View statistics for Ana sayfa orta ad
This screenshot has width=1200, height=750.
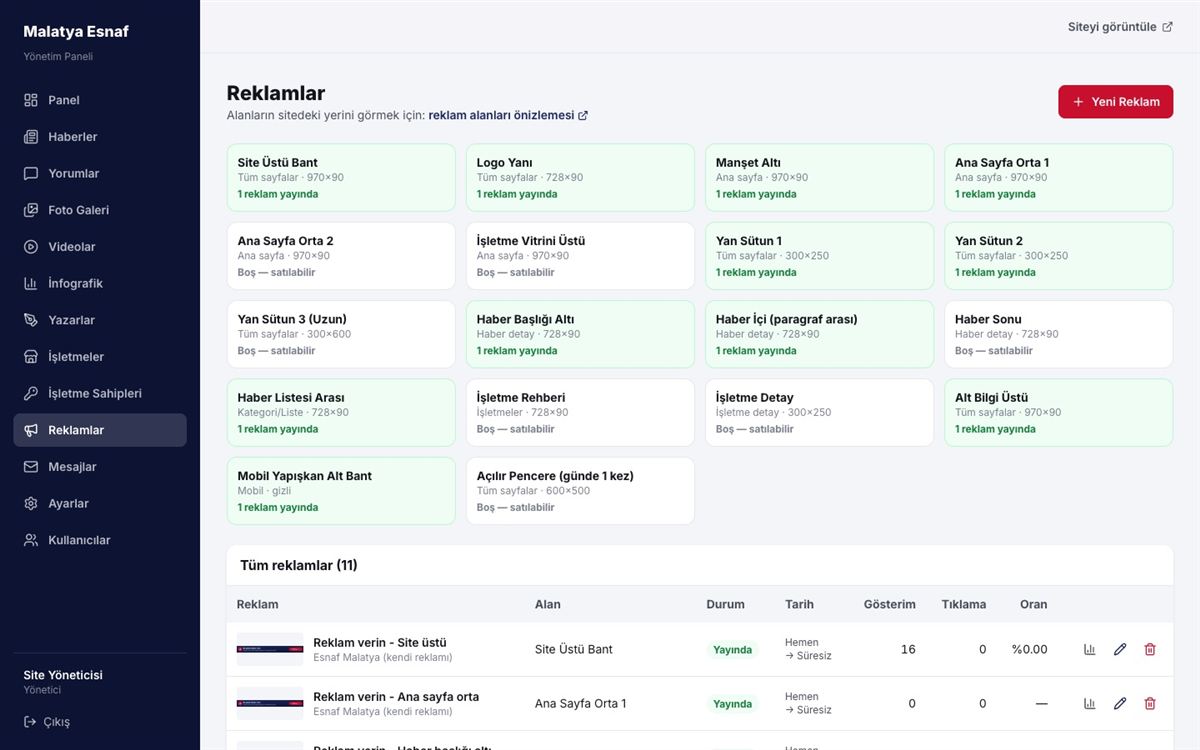(1090, 703)
